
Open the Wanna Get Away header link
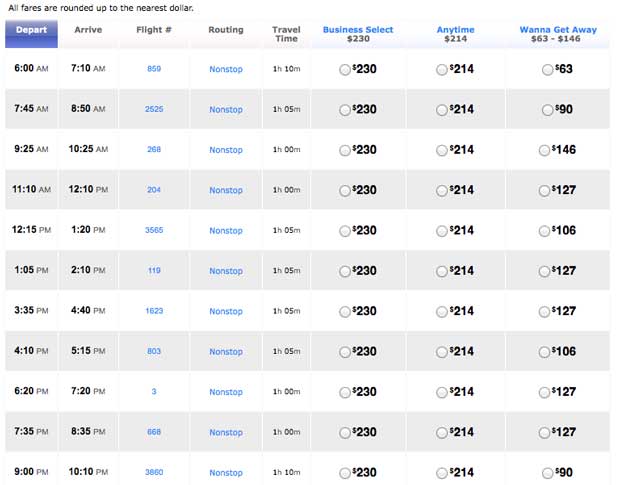coord(558,30)
